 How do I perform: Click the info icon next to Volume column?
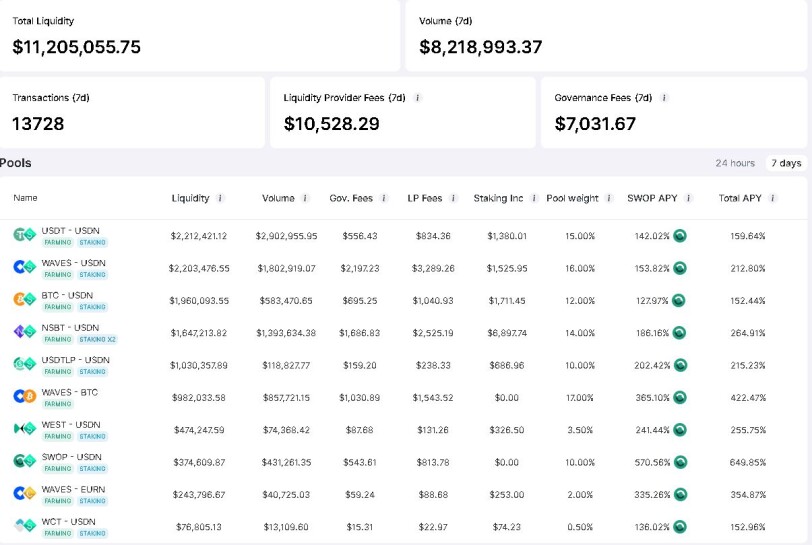pyautogui.click(x=305, y=198)
